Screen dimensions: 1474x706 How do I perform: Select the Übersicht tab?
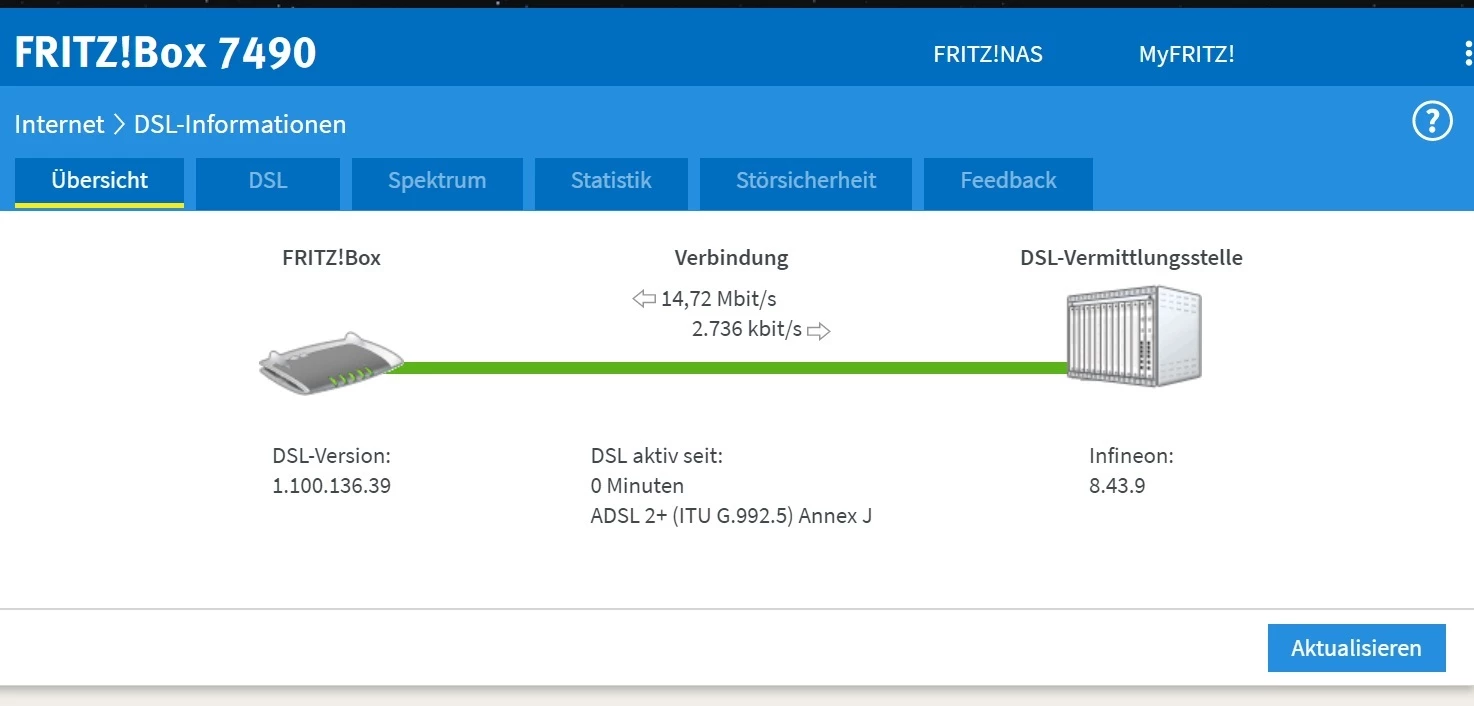point(99,181)
